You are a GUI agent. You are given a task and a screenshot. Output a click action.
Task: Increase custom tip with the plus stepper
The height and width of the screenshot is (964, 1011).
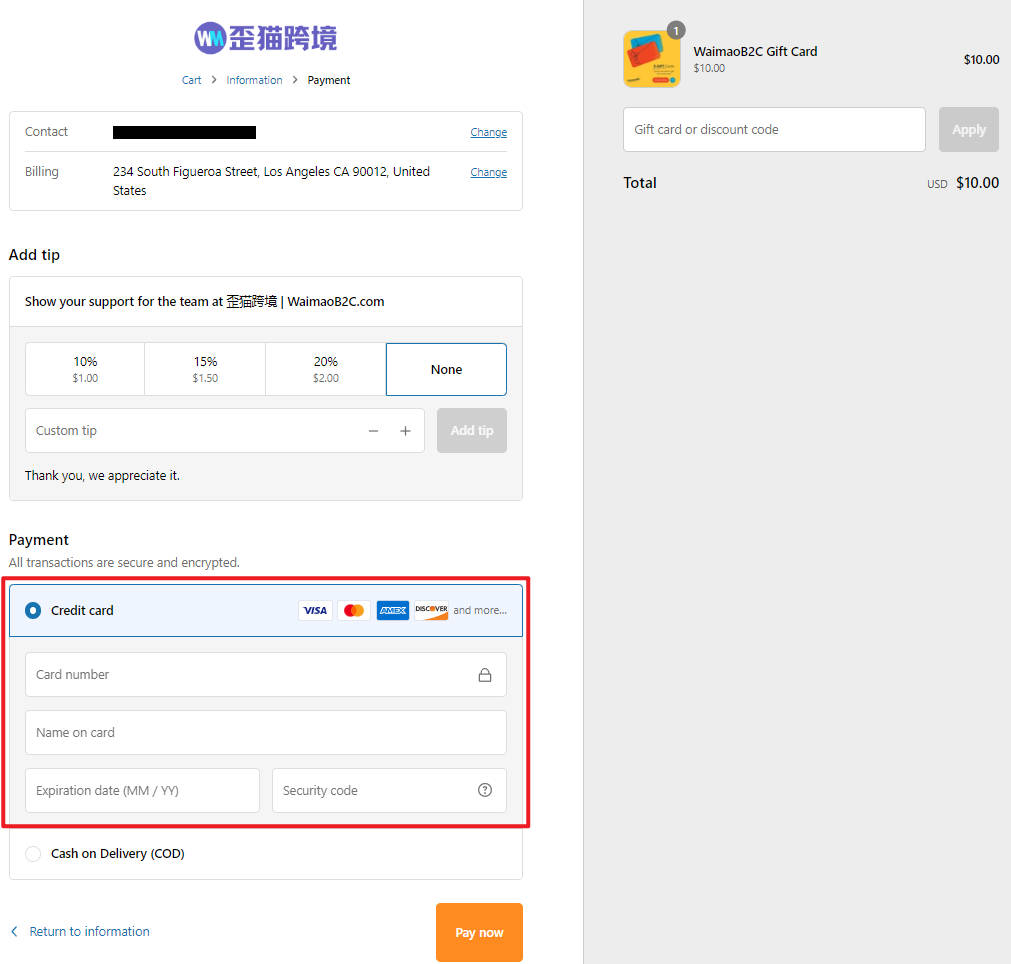tap(405, 430)
